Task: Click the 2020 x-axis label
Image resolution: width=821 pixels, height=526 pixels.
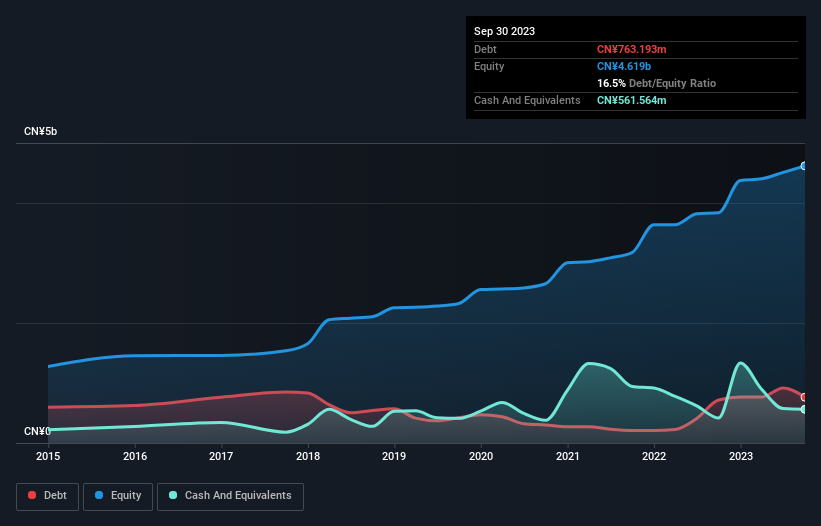Action: (481, 456)
